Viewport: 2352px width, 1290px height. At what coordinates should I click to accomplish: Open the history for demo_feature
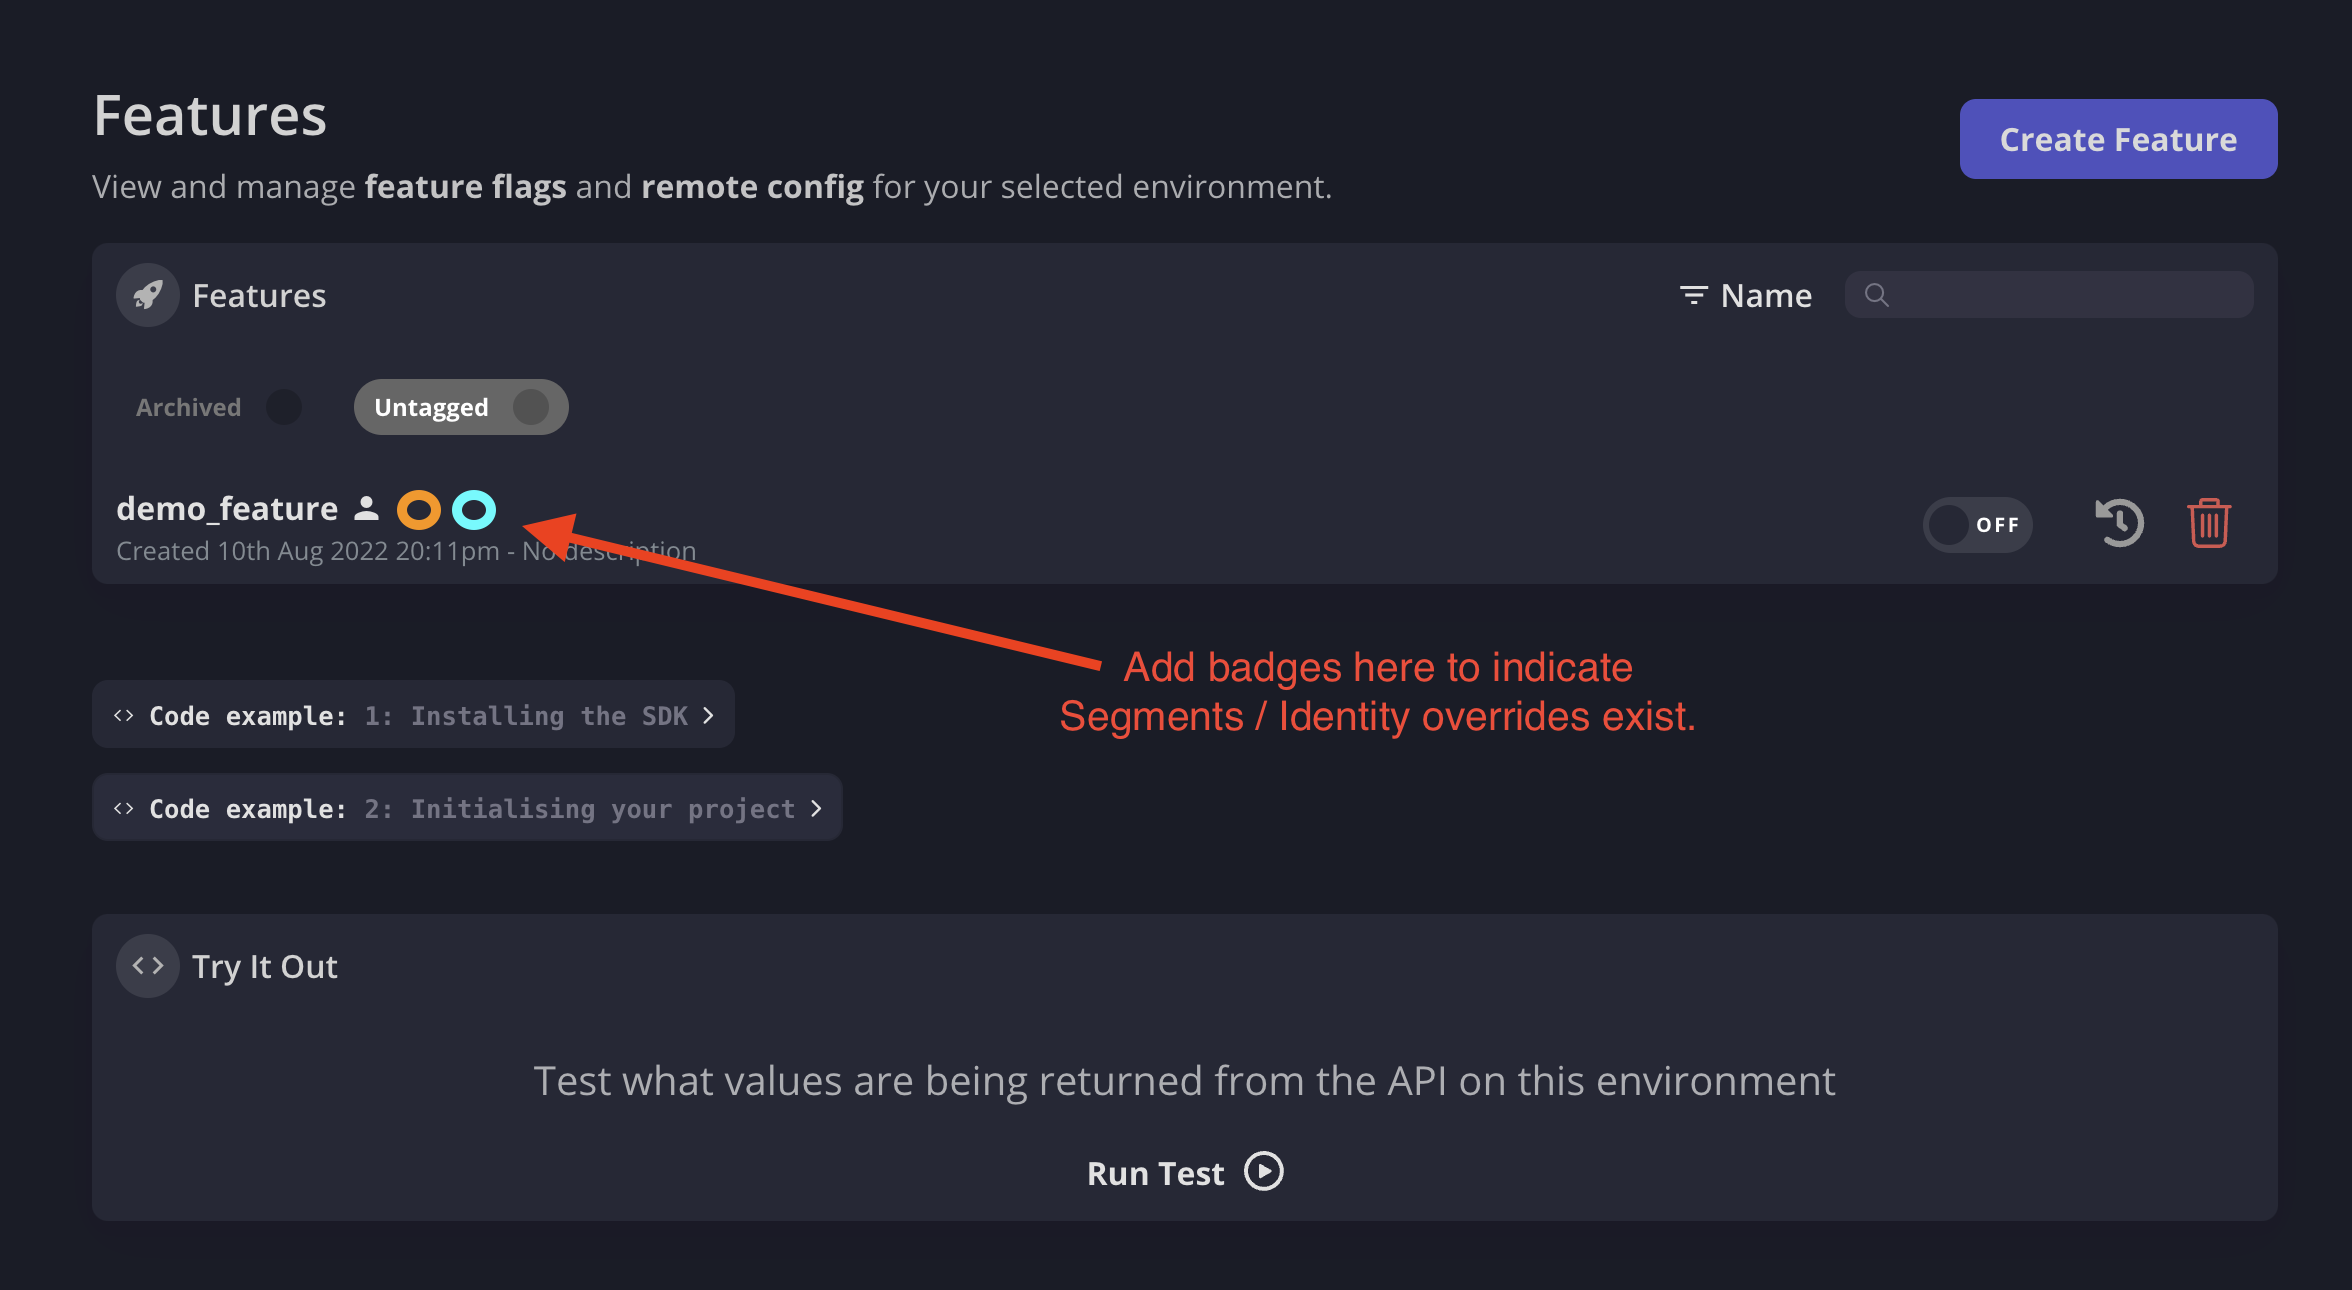point(2118,522)
